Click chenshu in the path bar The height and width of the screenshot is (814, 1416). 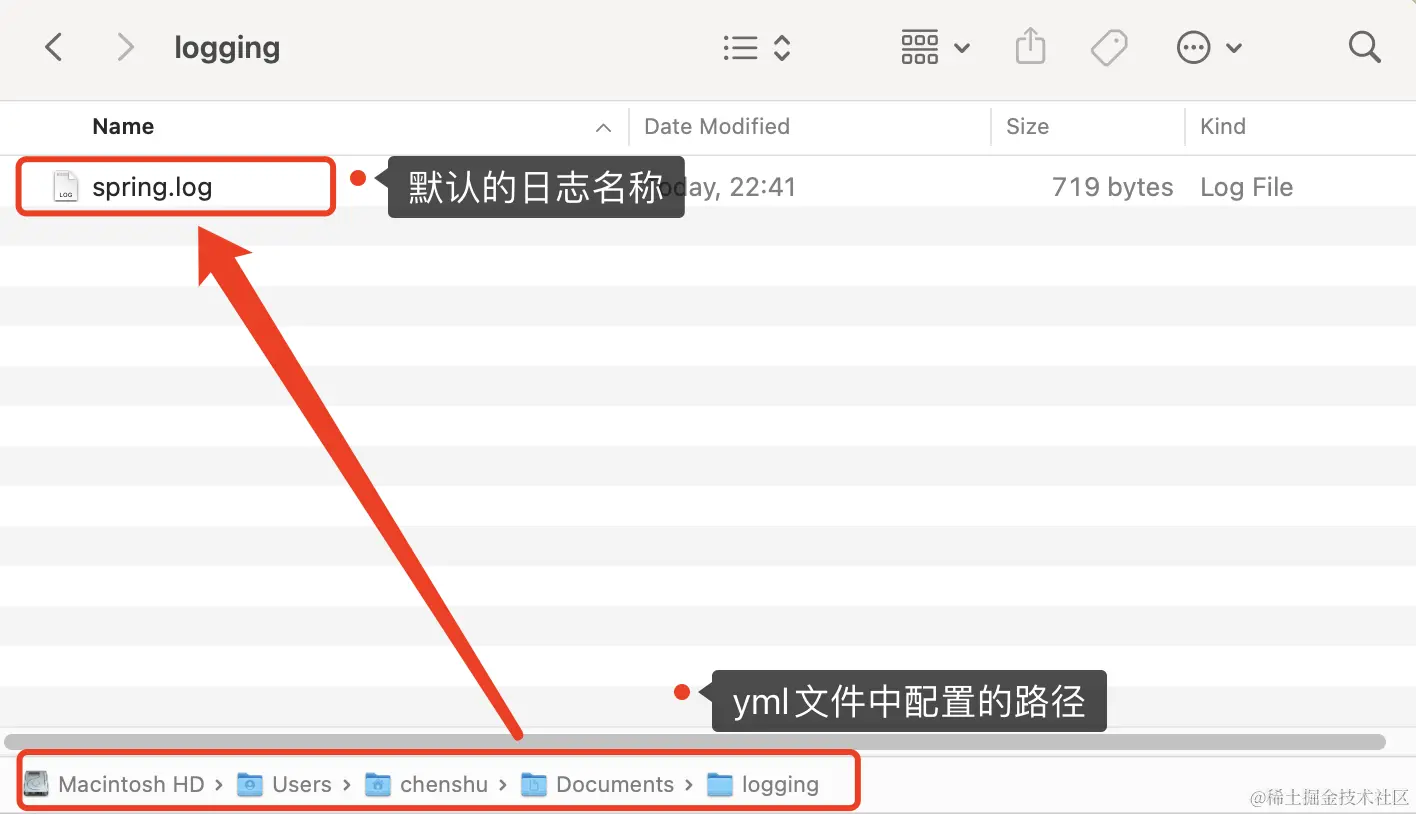coord(444,785)
